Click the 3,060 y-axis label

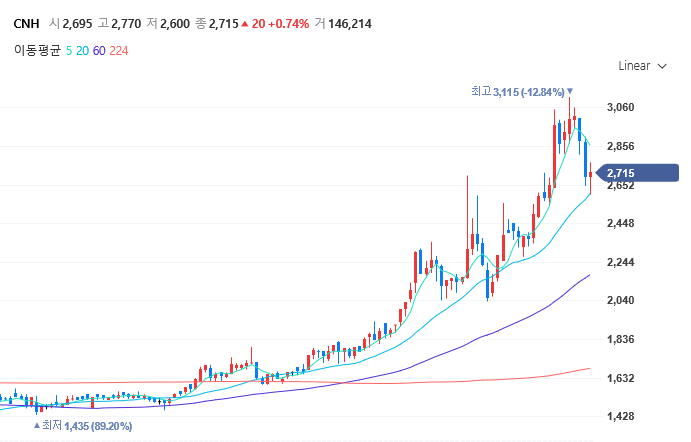(621, 107)
